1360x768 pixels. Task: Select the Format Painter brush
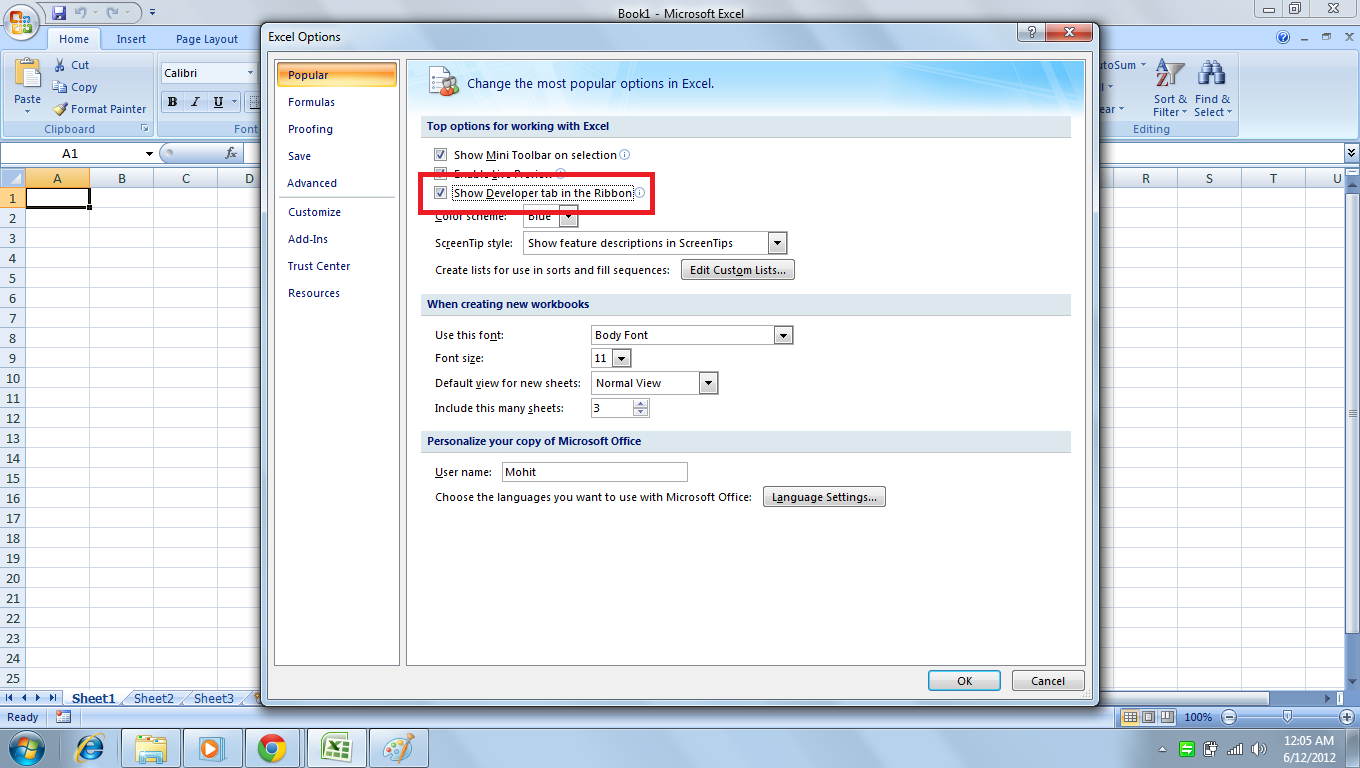point(60,109)
